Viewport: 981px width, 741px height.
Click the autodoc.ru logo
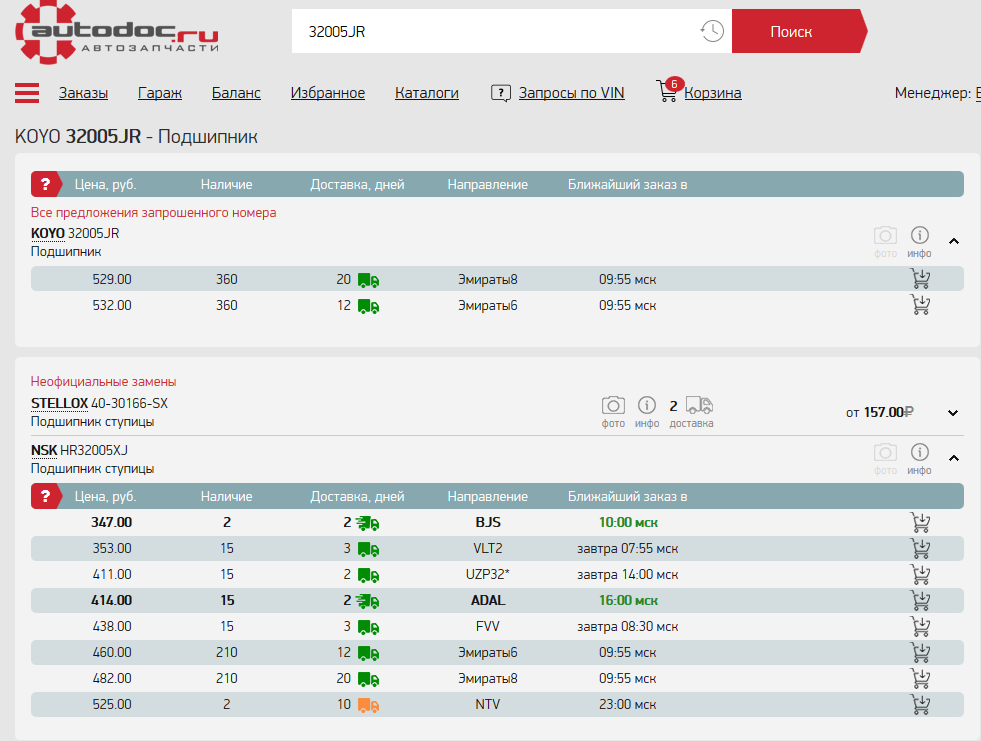(x=116, y=30)
